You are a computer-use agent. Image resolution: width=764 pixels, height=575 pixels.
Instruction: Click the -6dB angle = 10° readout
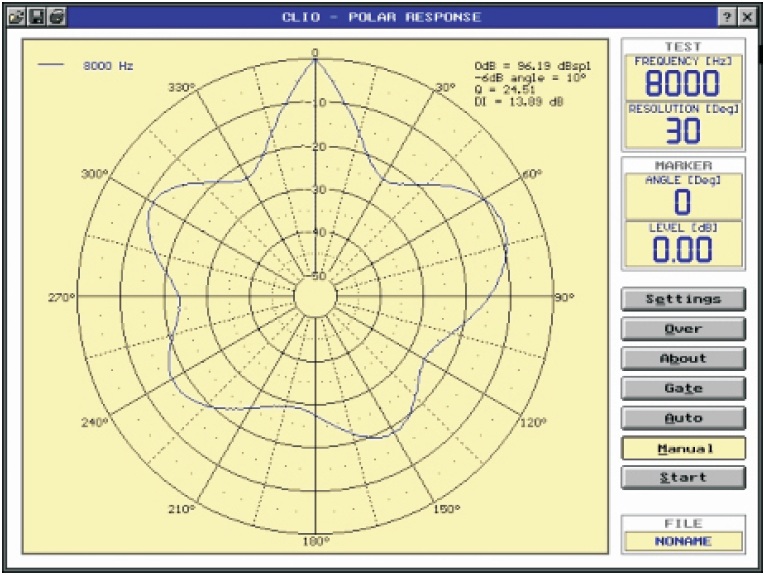tap(530, 78)
